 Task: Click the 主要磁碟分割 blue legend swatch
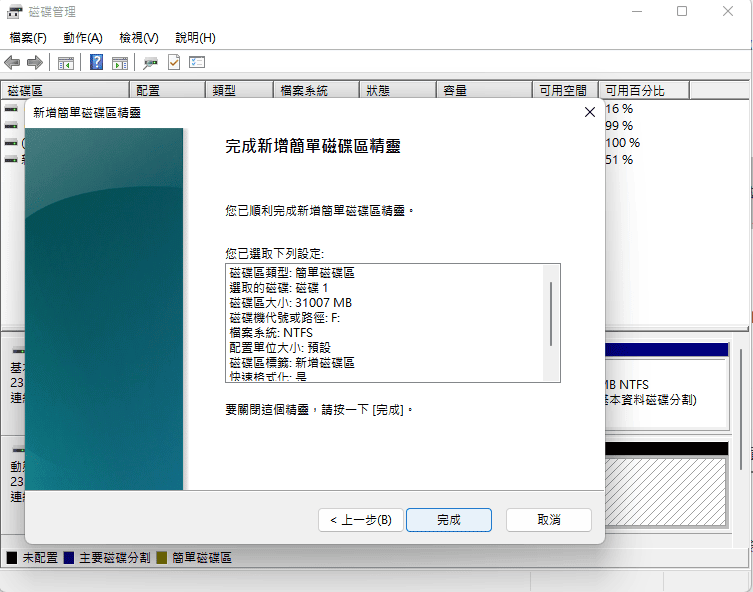(69, 558)
